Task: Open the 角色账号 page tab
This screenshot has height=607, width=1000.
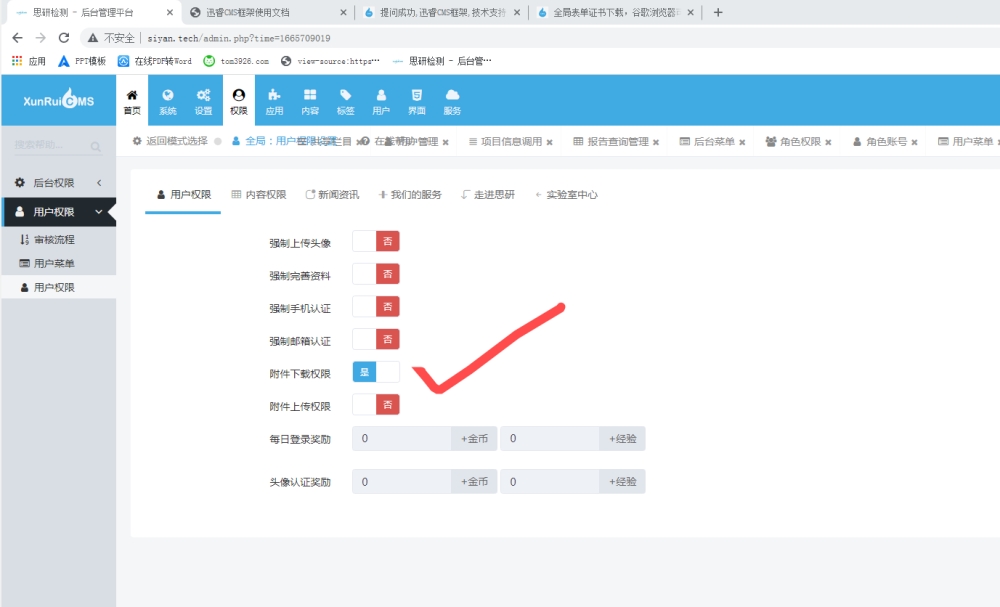Action: click(880, 142)
